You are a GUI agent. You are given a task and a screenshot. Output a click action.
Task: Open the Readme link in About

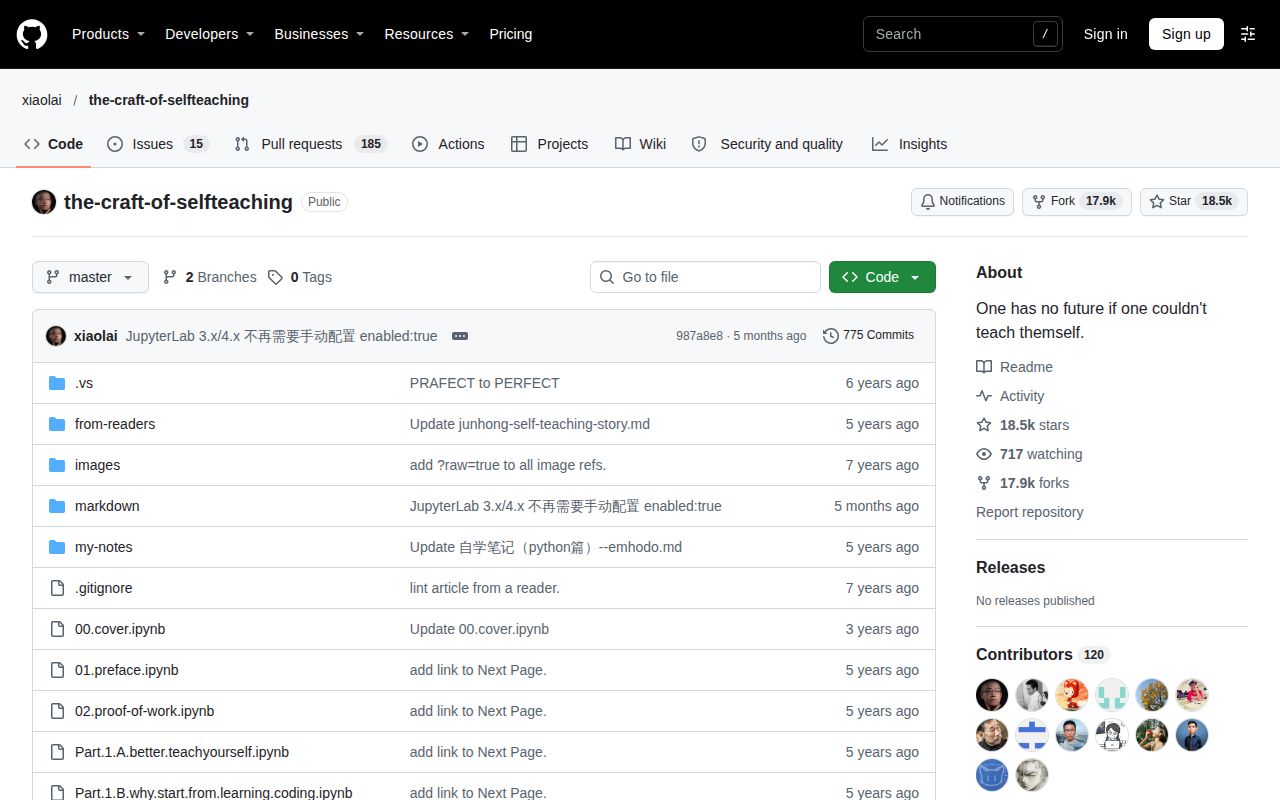tap(1015, 367)
